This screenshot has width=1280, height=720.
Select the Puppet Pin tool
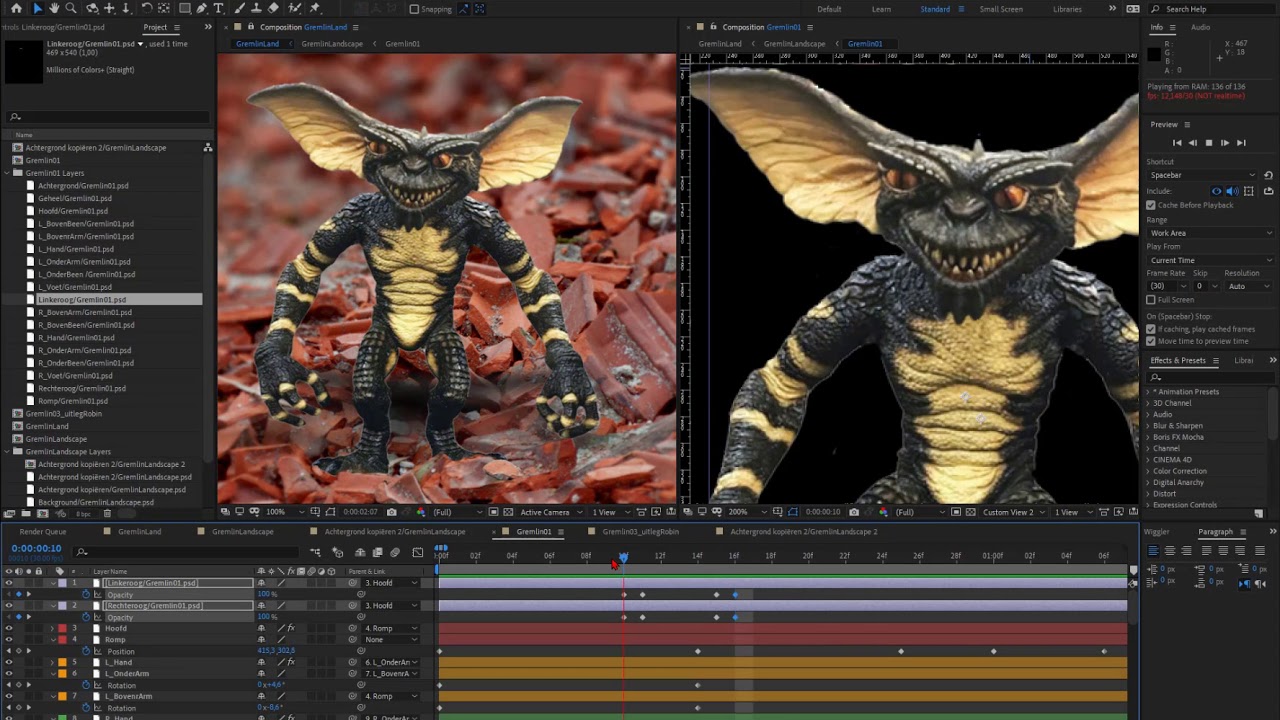[x=315, y=8]
